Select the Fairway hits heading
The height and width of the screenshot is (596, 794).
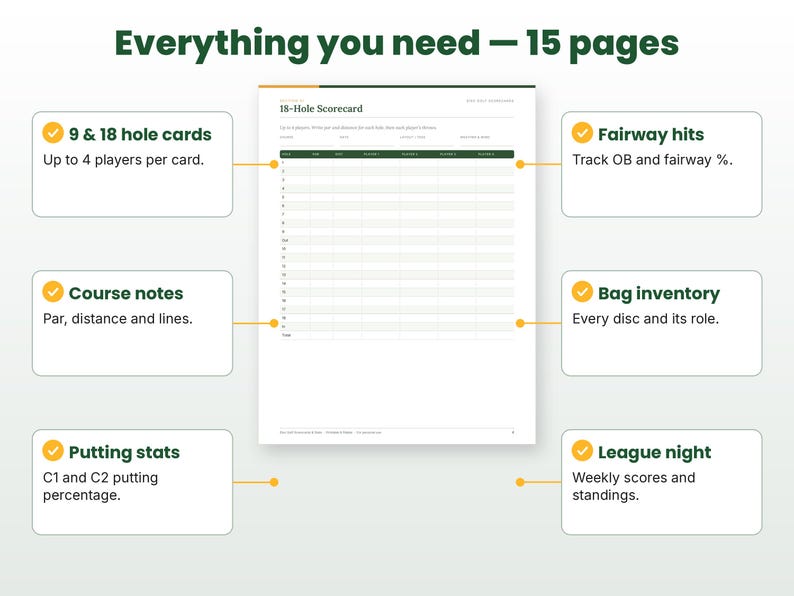pyautogui.click(x=651, y=134)
